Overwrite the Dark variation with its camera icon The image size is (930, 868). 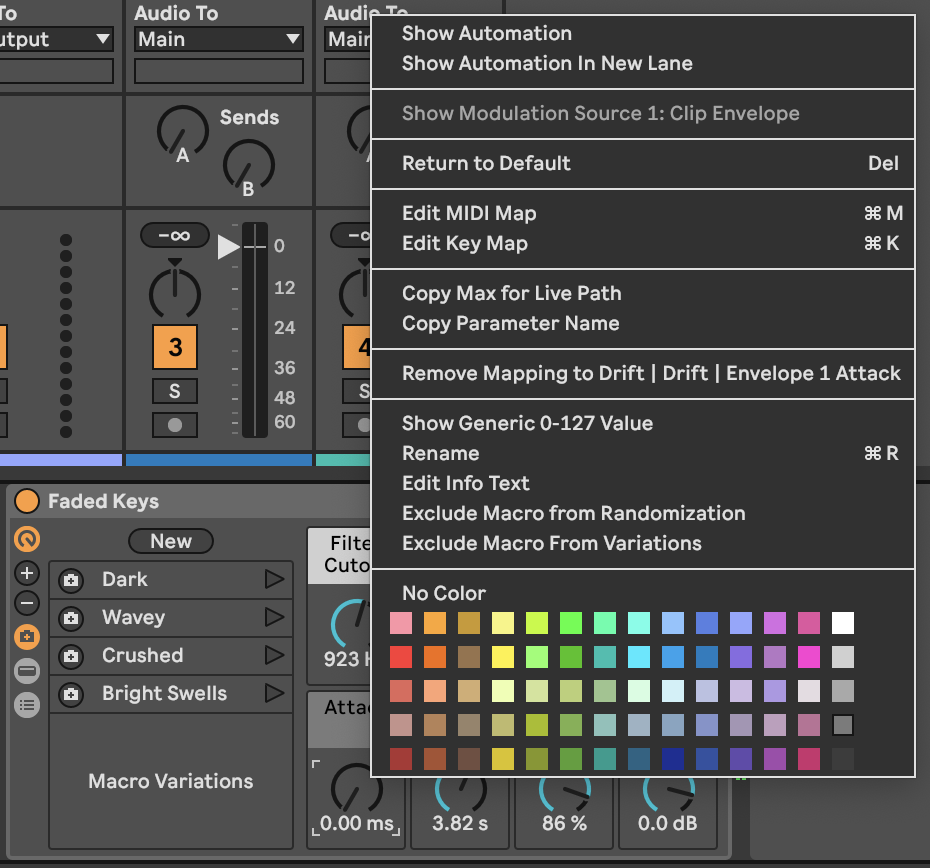pos(71,580)
